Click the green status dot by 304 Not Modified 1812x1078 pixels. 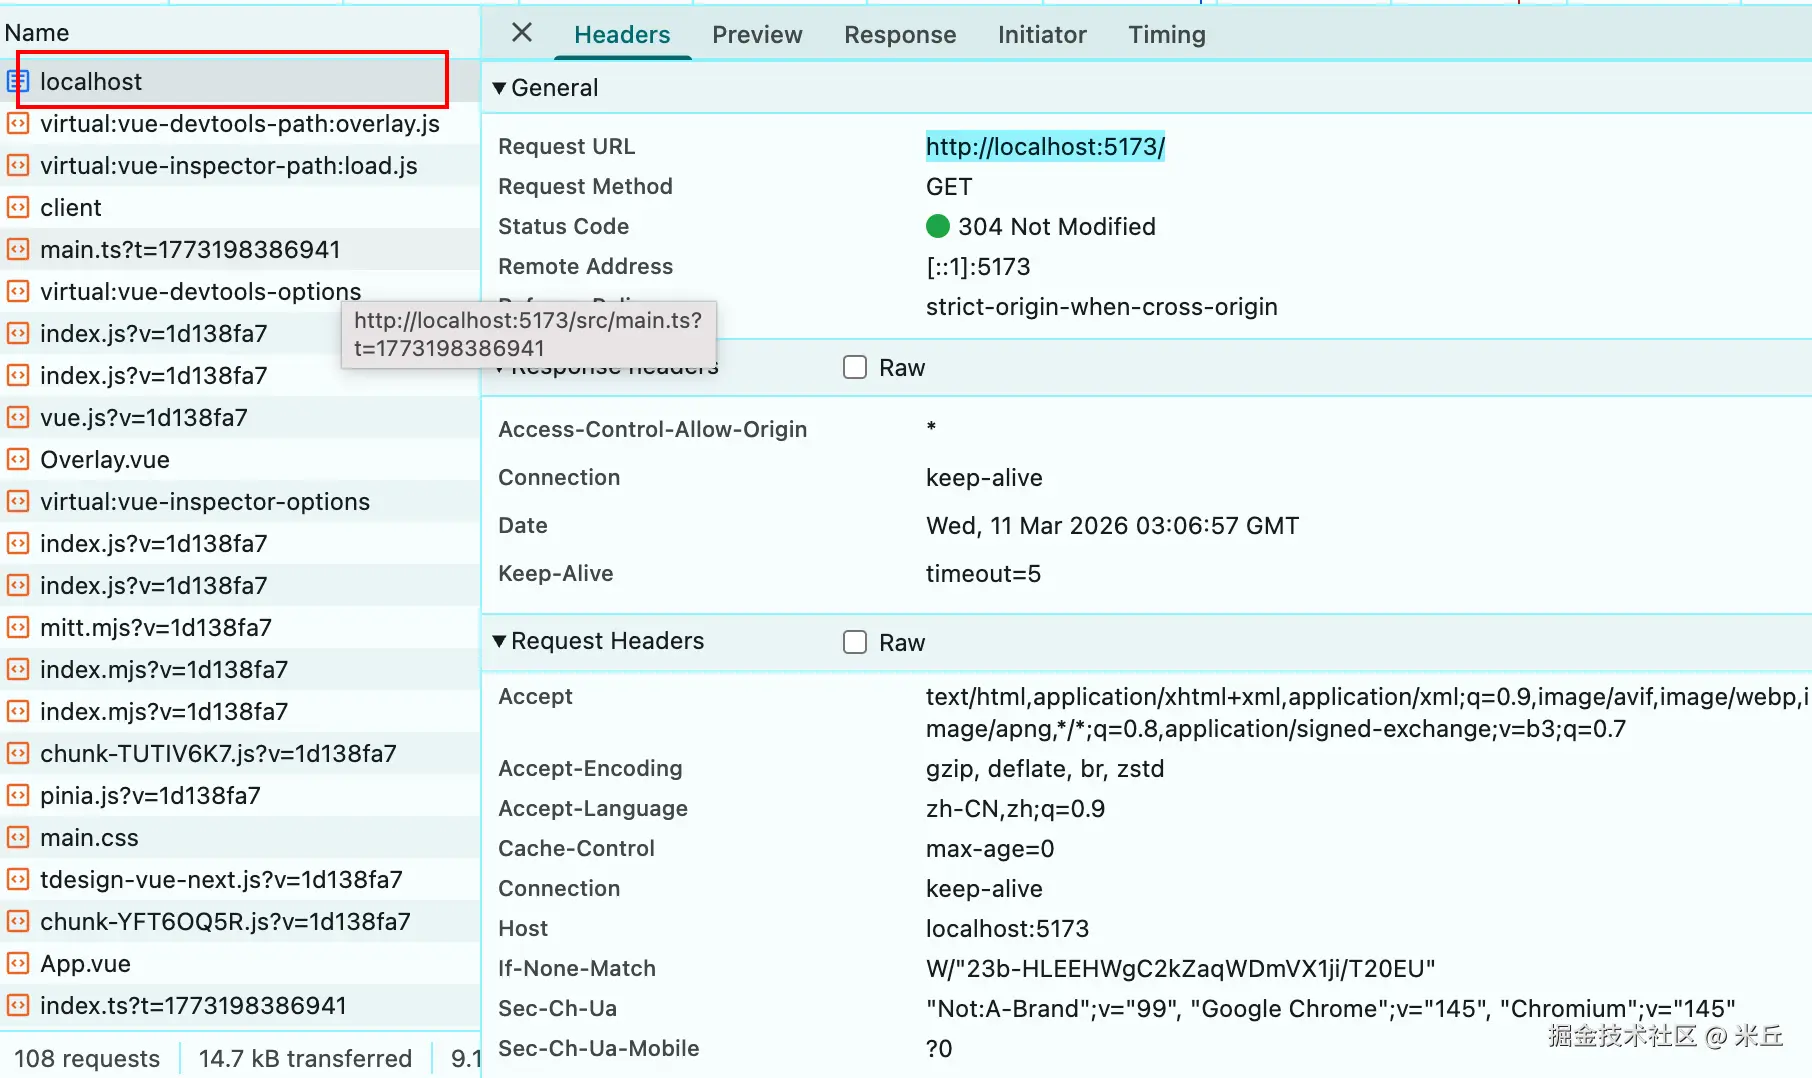tap(938, 226)
